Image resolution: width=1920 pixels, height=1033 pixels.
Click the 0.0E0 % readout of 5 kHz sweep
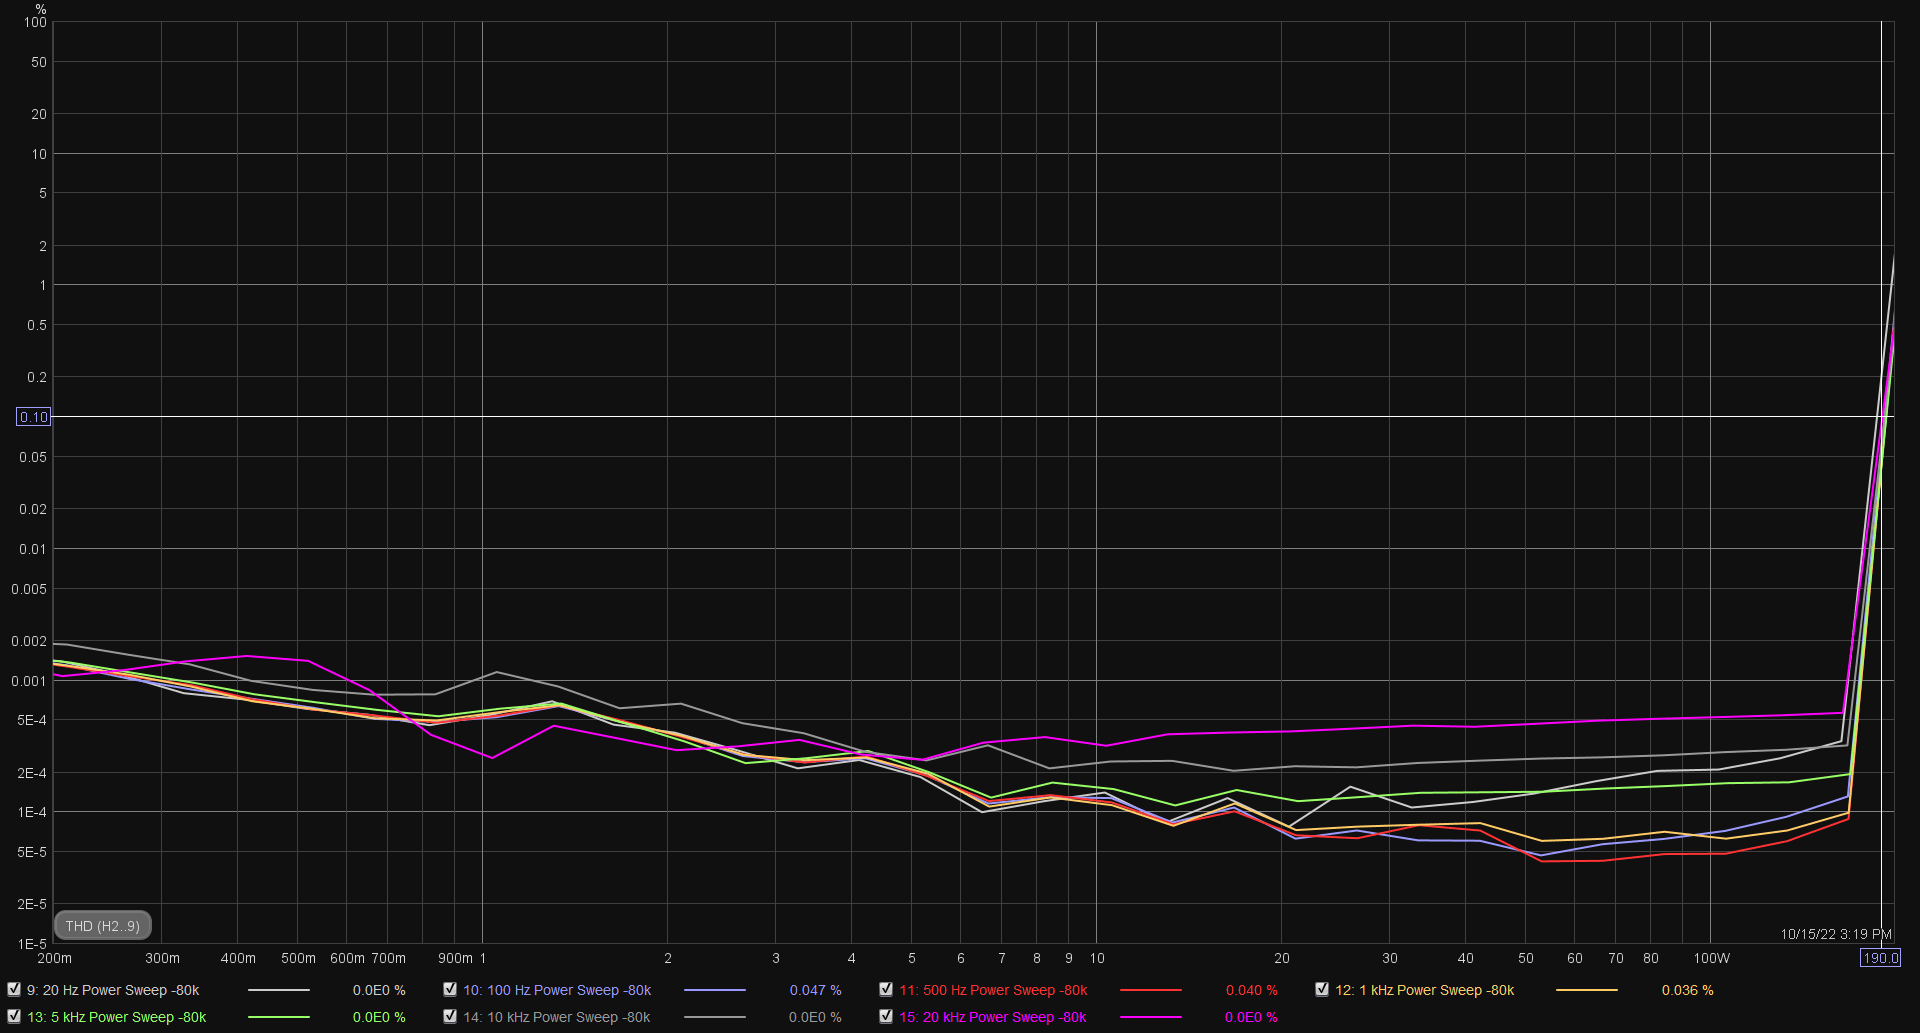click(x=379, y=1017)
